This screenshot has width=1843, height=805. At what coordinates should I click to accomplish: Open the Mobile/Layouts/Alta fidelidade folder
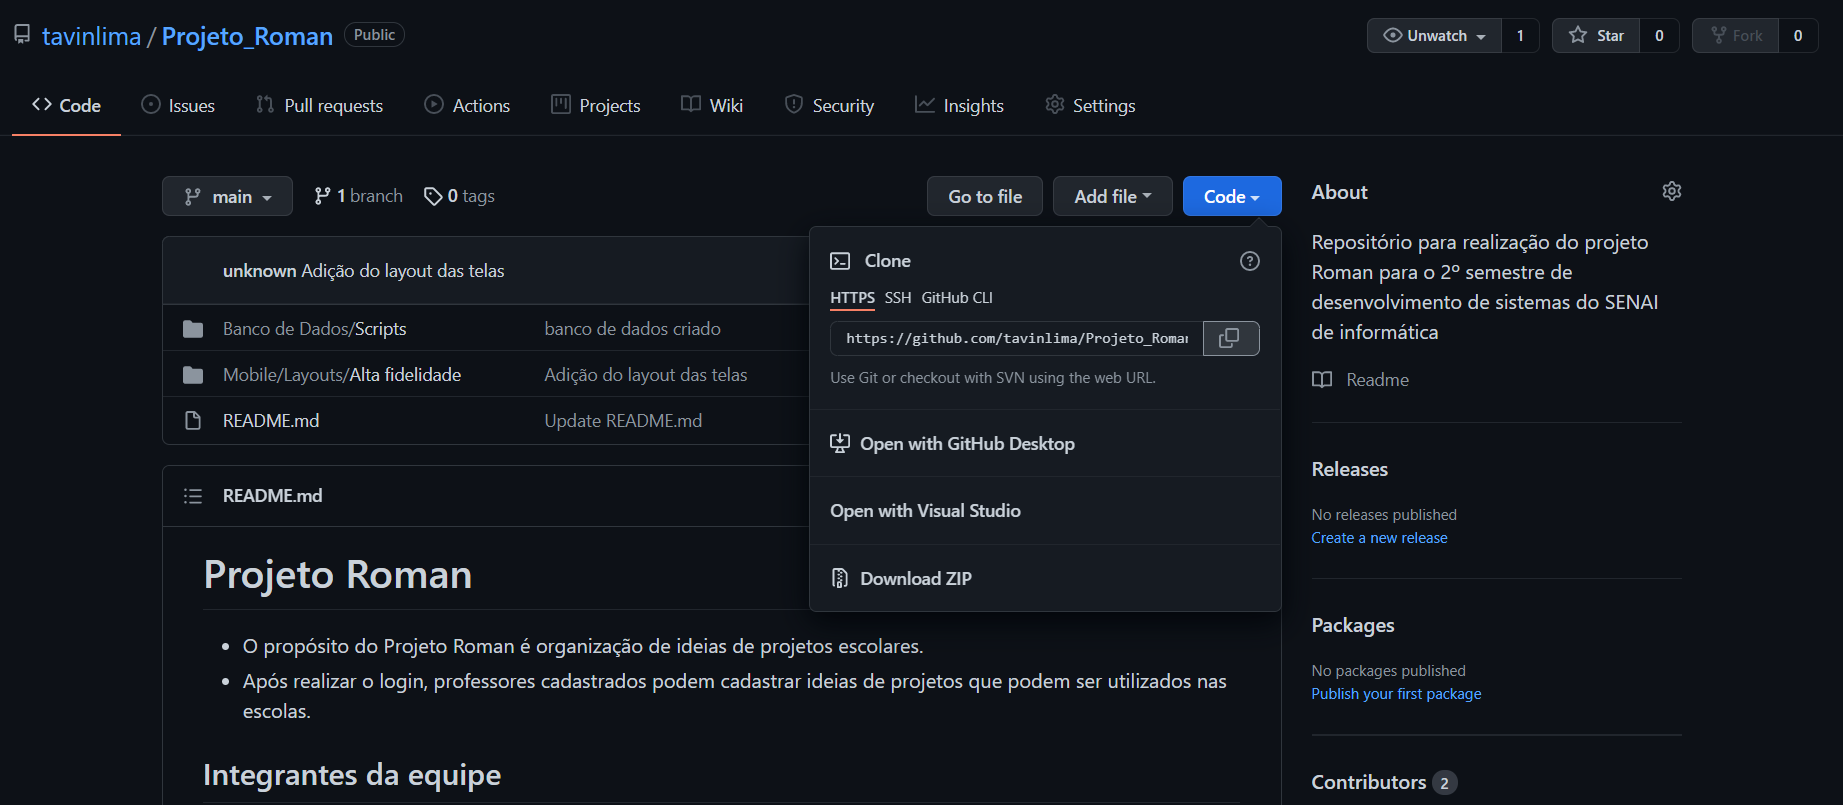coord(342,375)
